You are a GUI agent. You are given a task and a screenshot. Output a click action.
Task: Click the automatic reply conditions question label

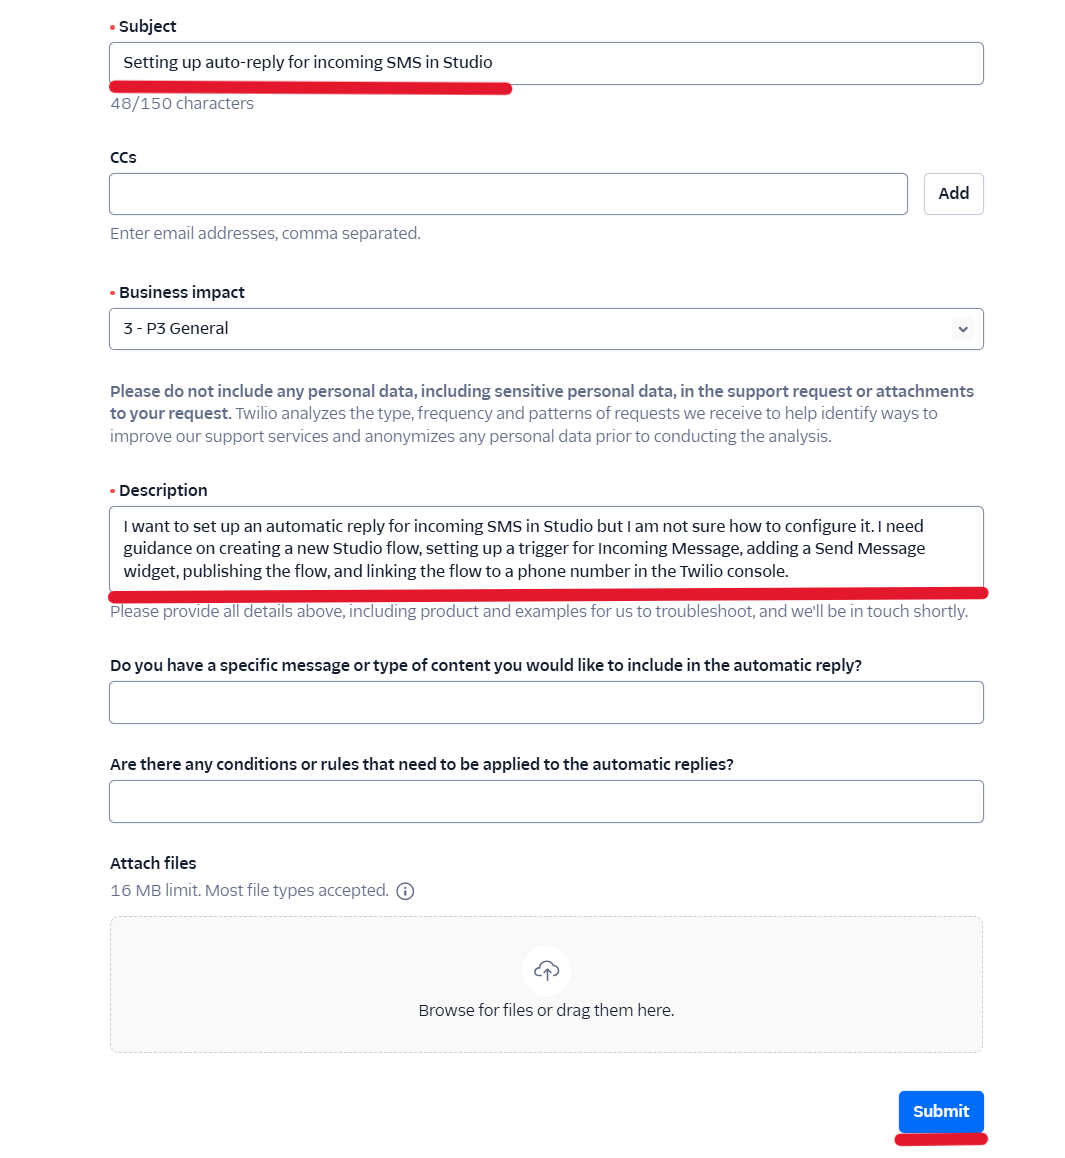point(421,765)
